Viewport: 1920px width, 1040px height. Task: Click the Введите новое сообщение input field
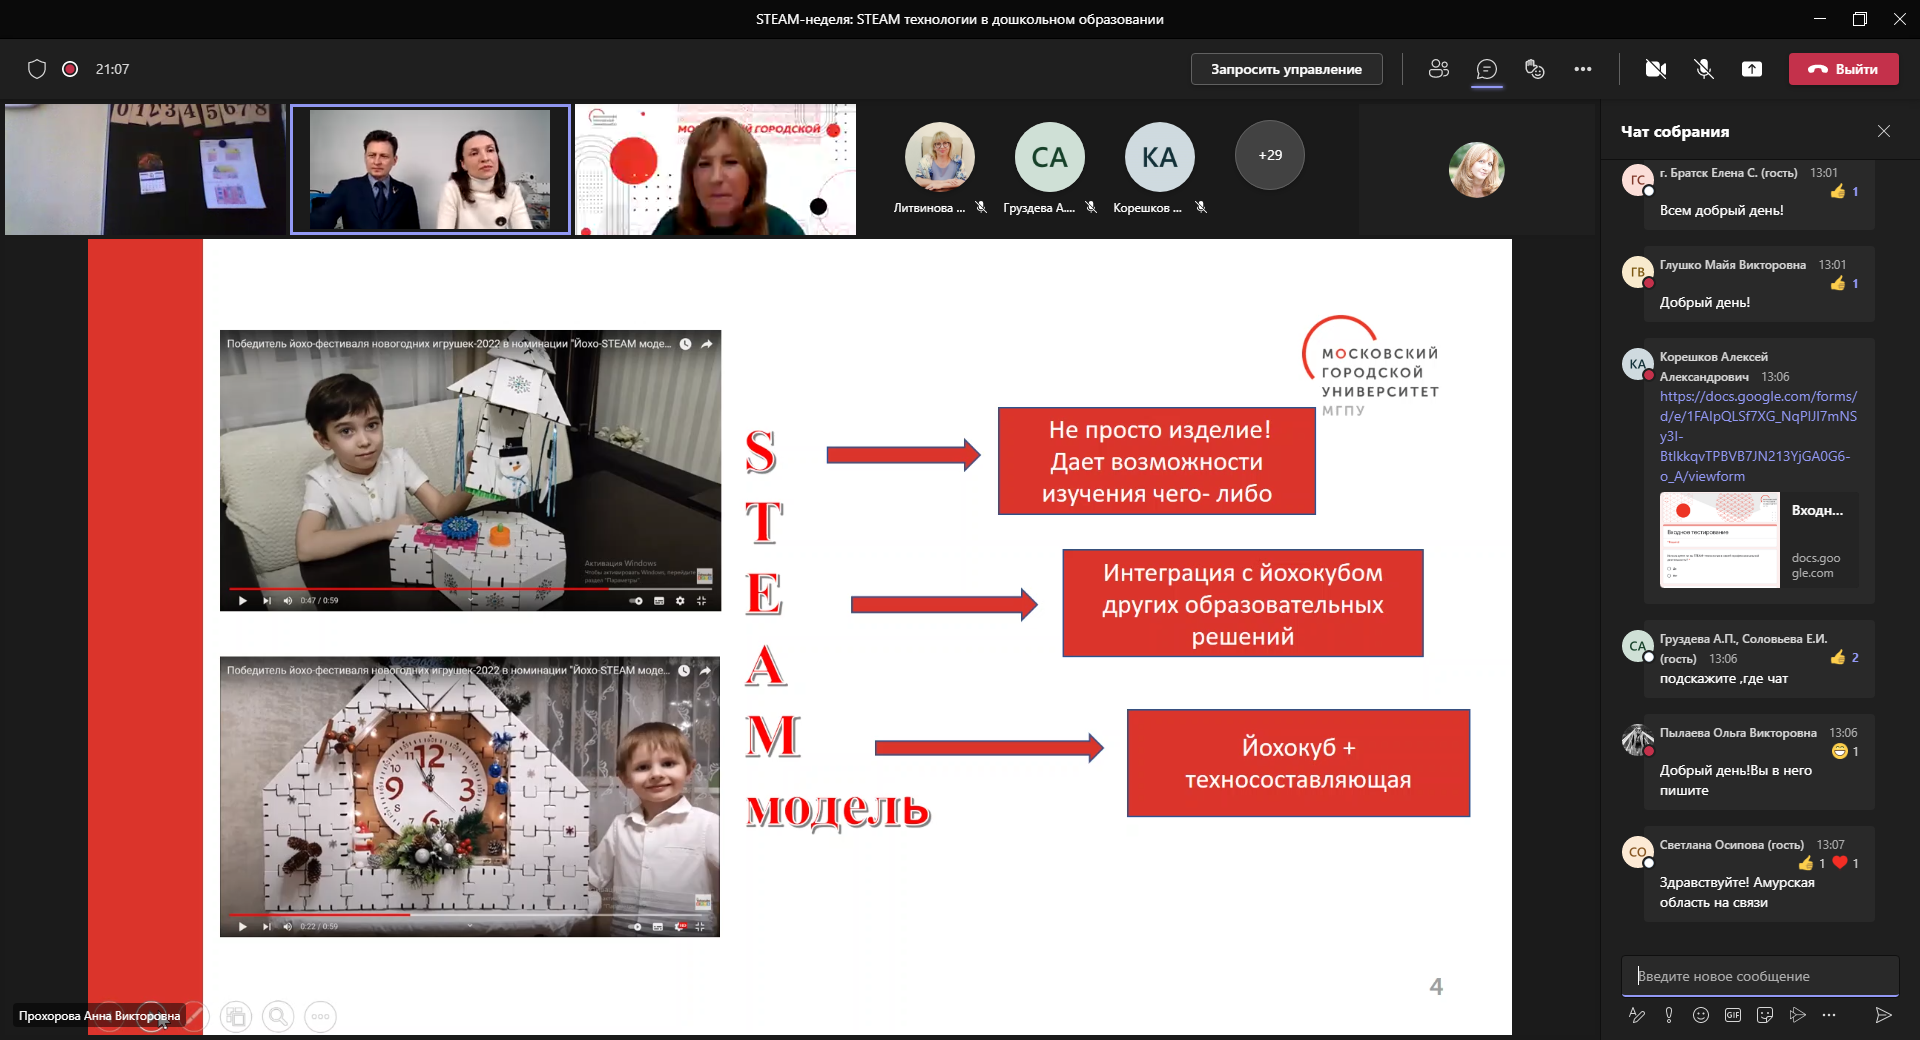pos(1760,976)
